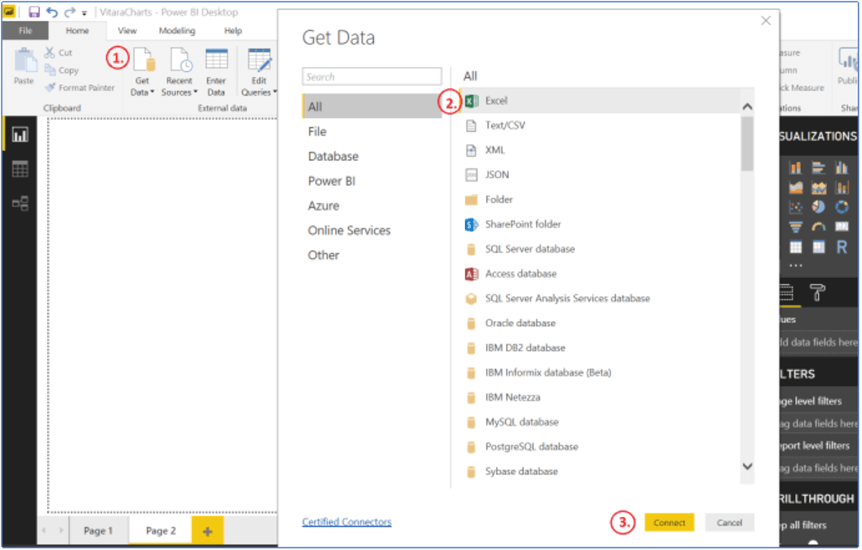Select the Page 2 tab
This screenshot has width=862, height=550.
[161, 531]
